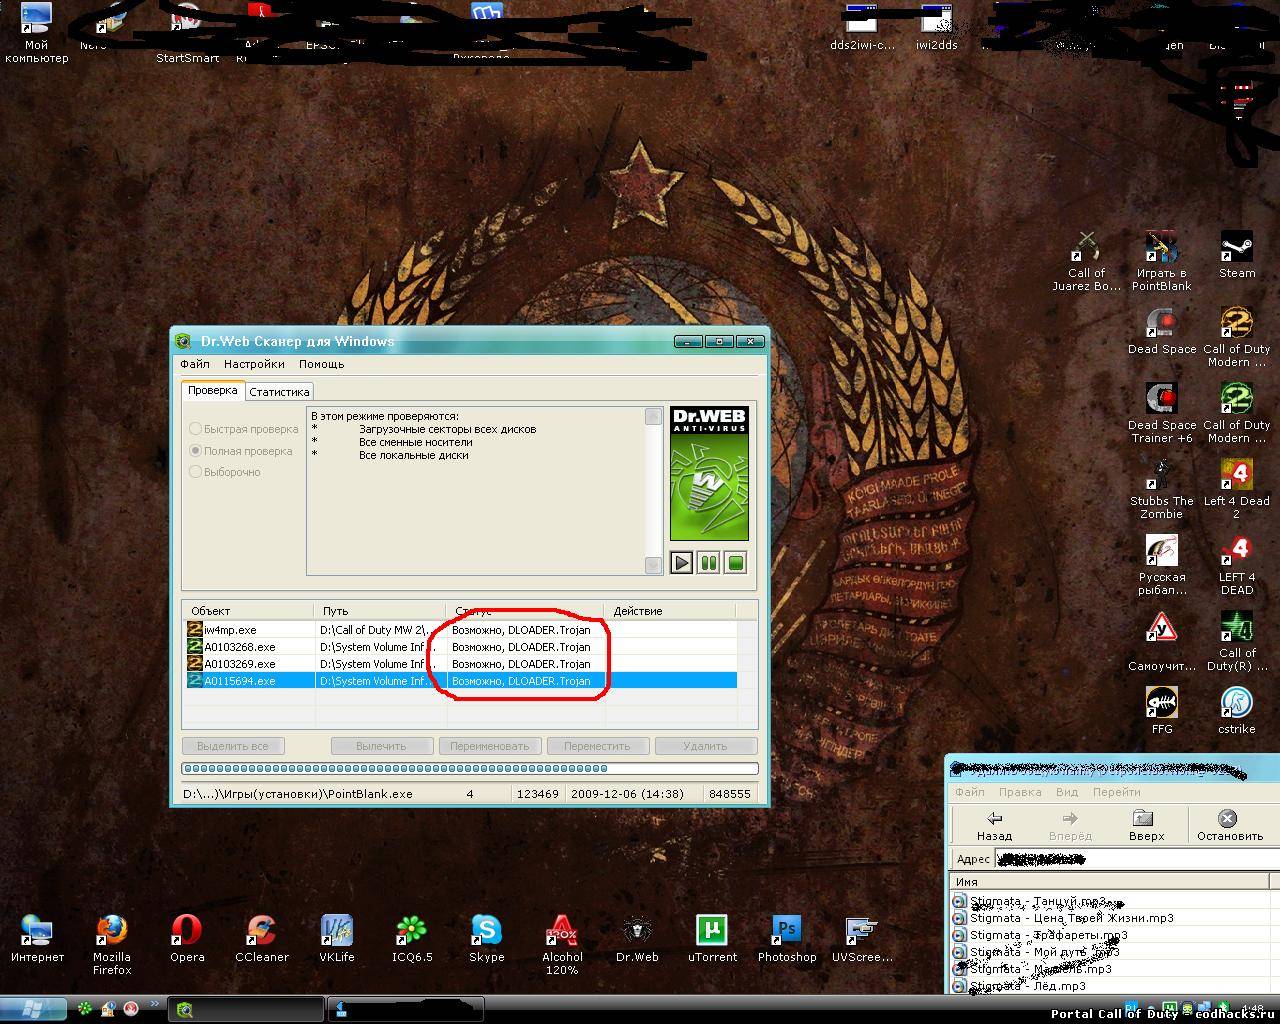Viewport: 1280px width, 1024px height.
Task: Open the iwi2dds desktop icon
Action: (937, 27)
